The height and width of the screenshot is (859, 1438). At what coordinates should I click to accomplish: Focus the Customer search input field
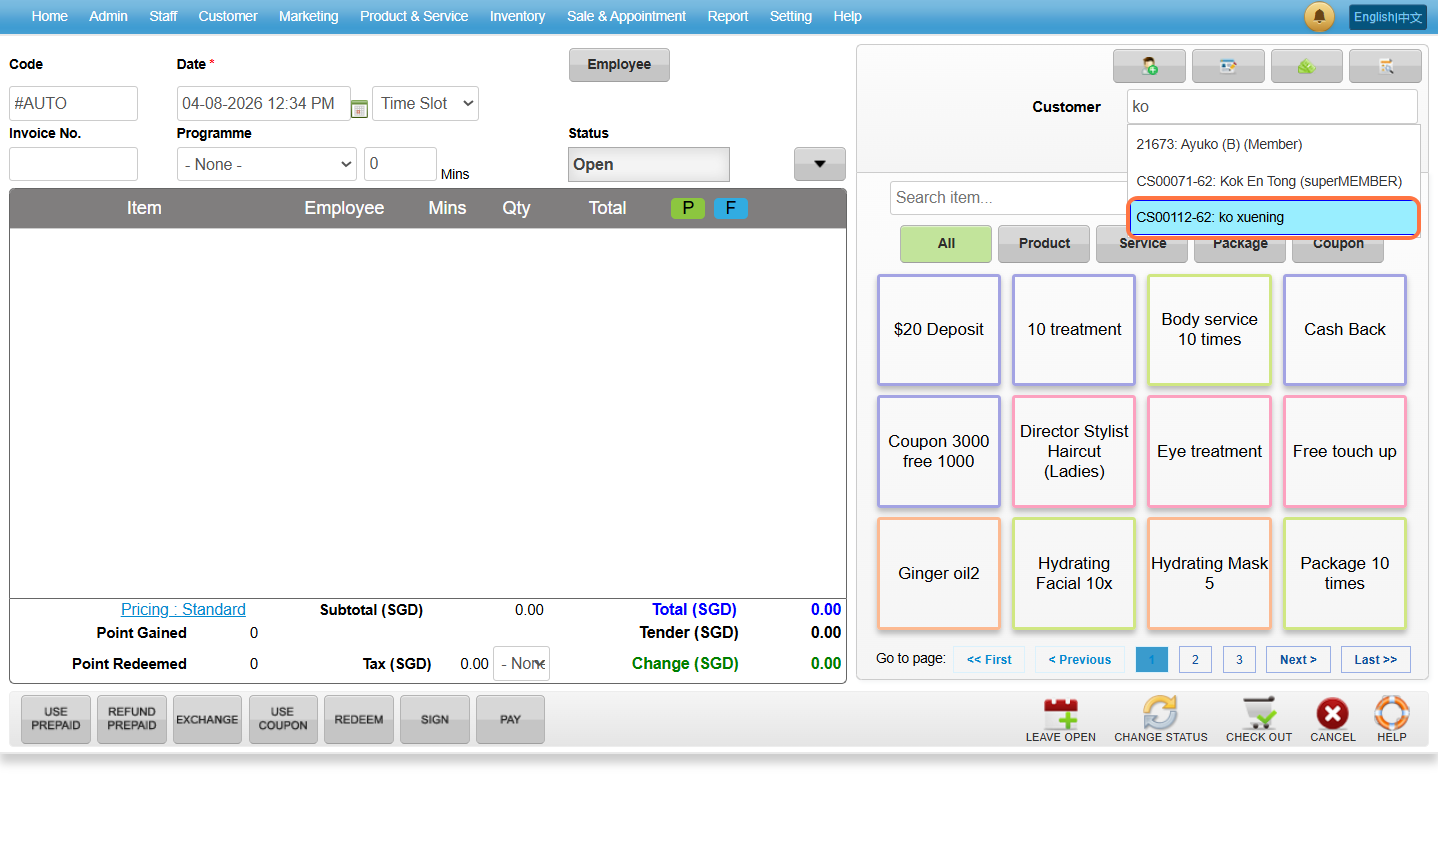pos(1272,106)
